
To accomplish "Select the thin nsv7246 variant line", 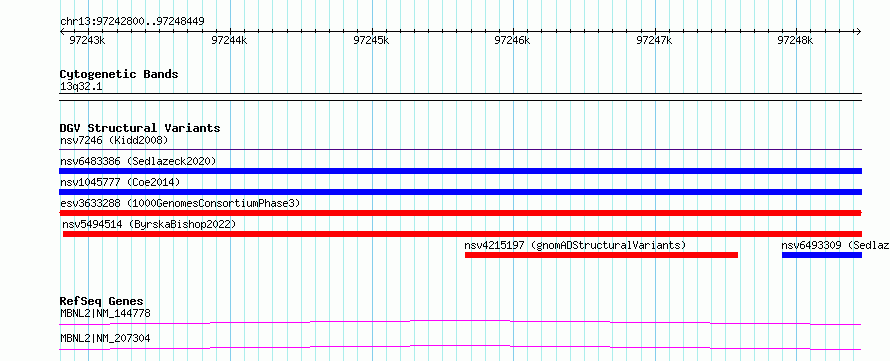I will [x=461, y=149].
